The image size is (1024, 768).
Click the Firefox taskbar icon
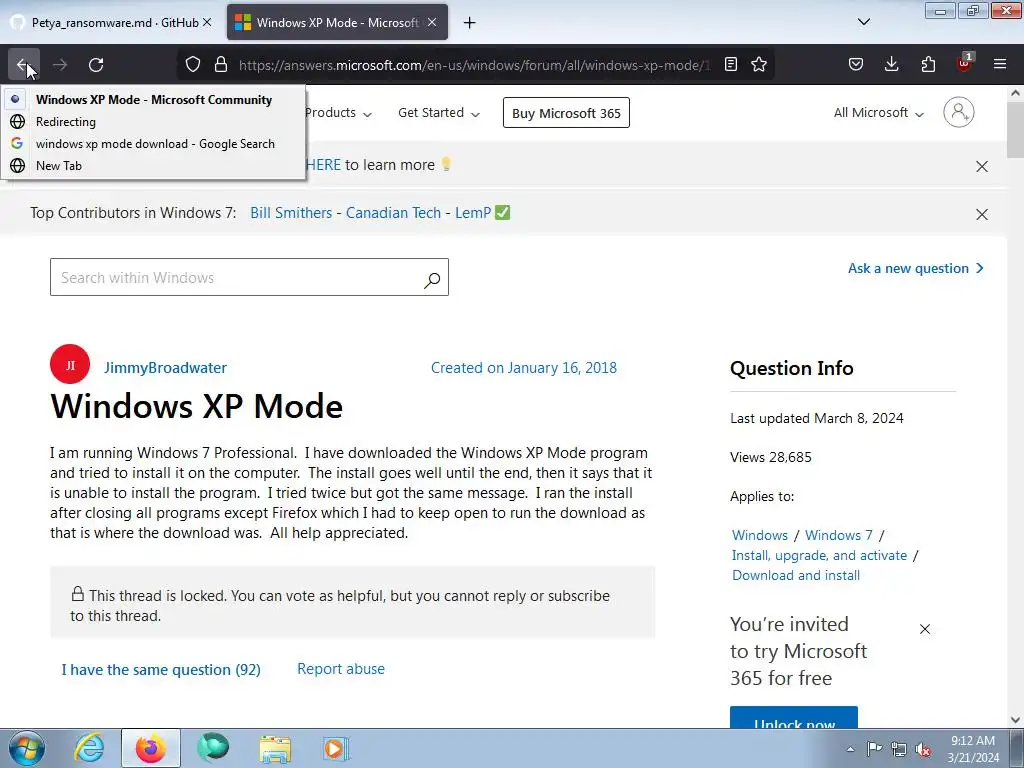click(150, 748)
